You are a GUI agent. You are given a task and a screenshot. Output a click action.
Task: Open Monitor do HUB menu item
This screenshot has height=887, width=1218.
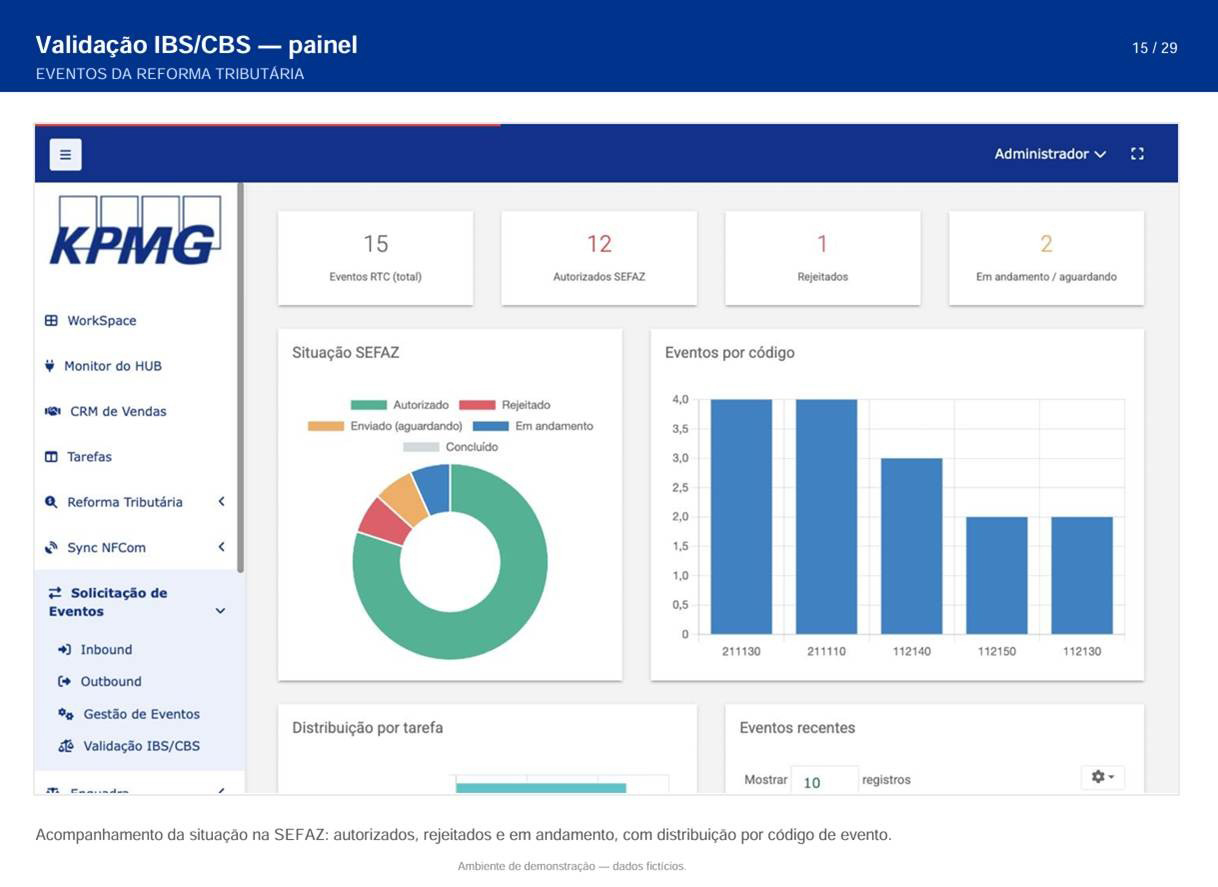pos(113,366)
